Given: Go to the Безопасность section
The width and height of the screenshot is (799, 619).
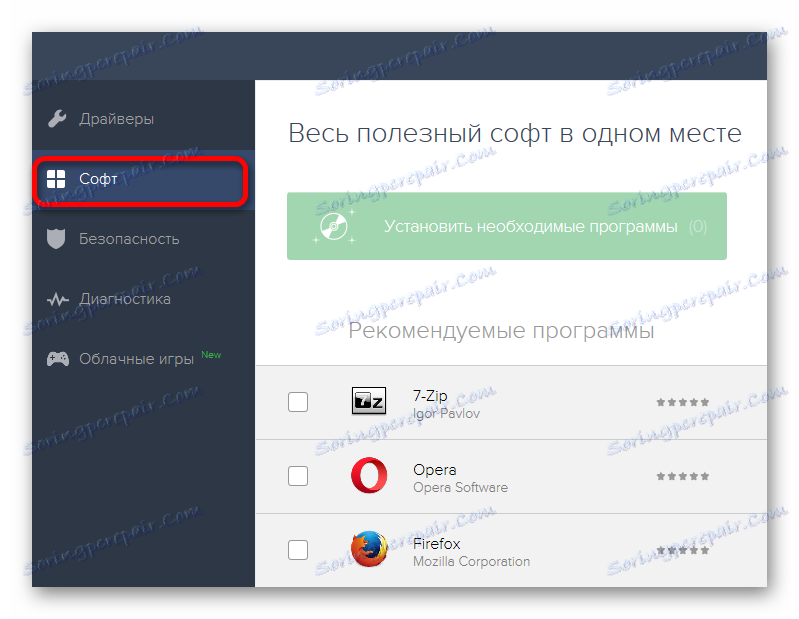Looking at the screenshot, I should tap(143, 239).
